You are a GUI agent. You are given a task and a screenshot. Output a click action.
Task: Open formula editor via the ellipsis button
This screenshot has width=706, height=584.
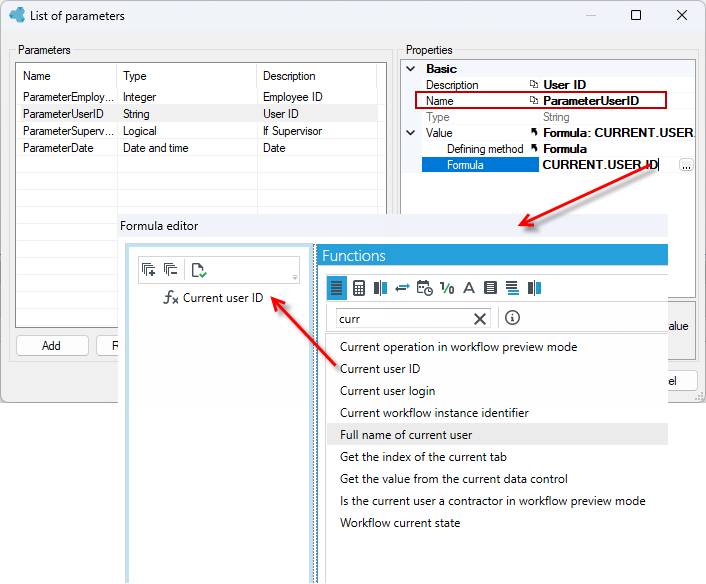686,165
